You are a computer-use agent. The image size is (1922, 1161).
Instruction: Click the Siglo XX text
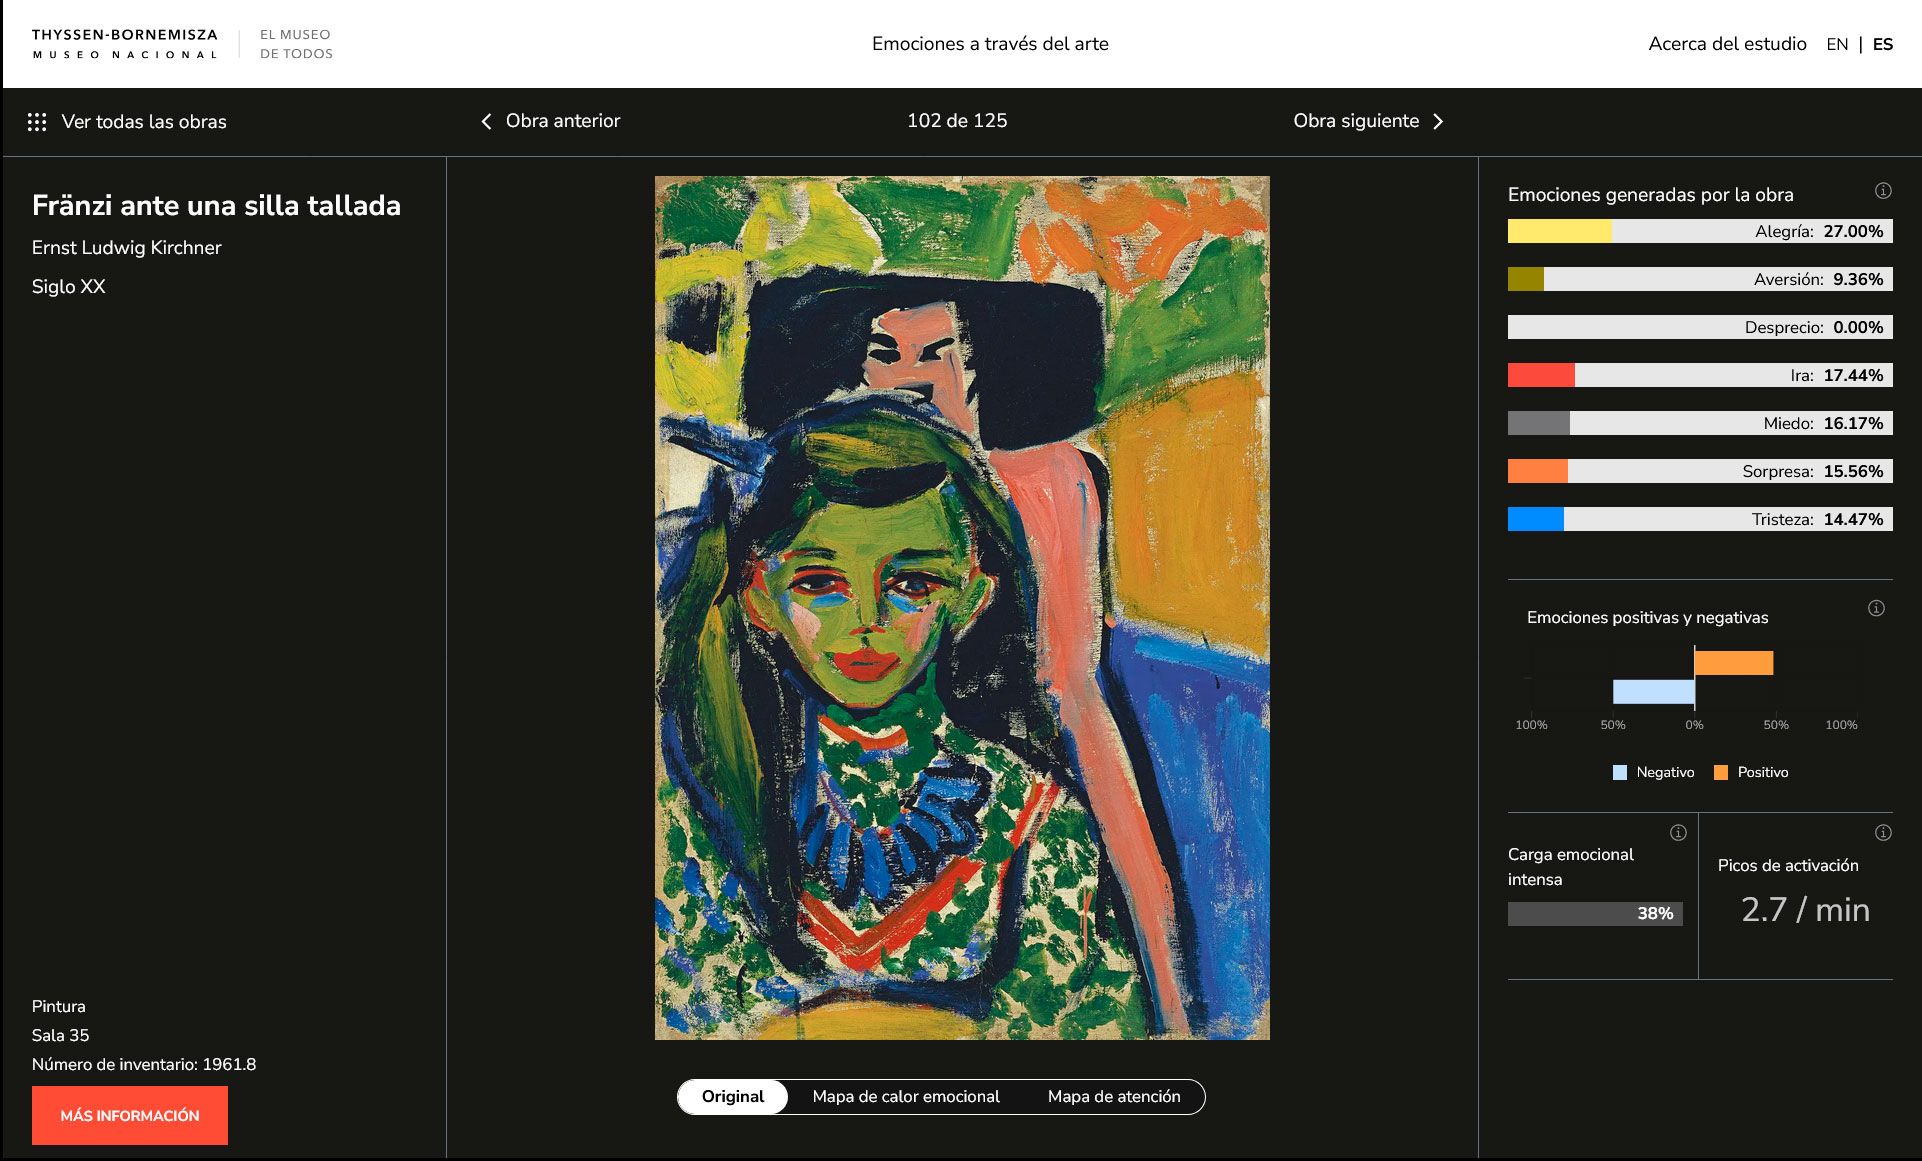[68, 287]
